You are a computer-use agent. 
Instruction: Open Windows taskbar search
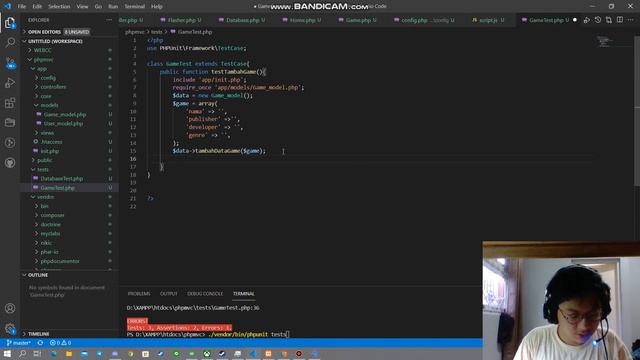tap(22, 353)
